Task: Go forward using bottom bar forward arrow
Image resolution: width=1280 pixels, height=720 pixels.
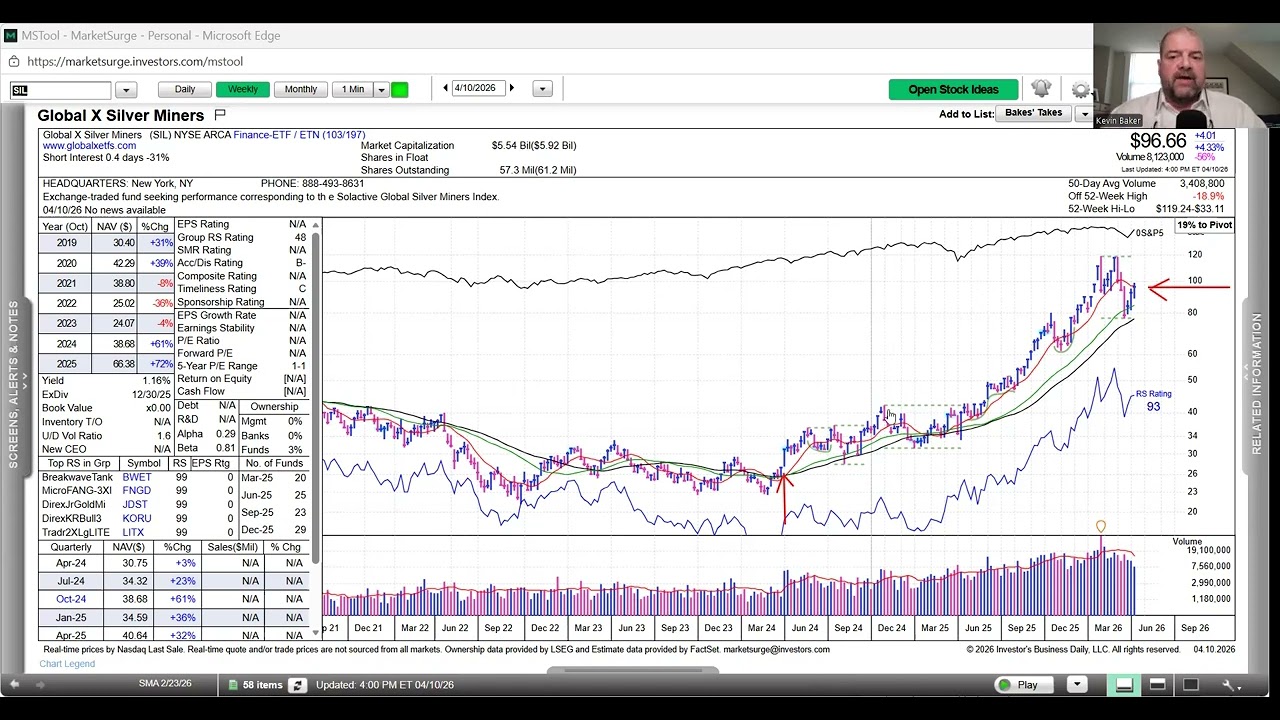Action: point(40,685)
